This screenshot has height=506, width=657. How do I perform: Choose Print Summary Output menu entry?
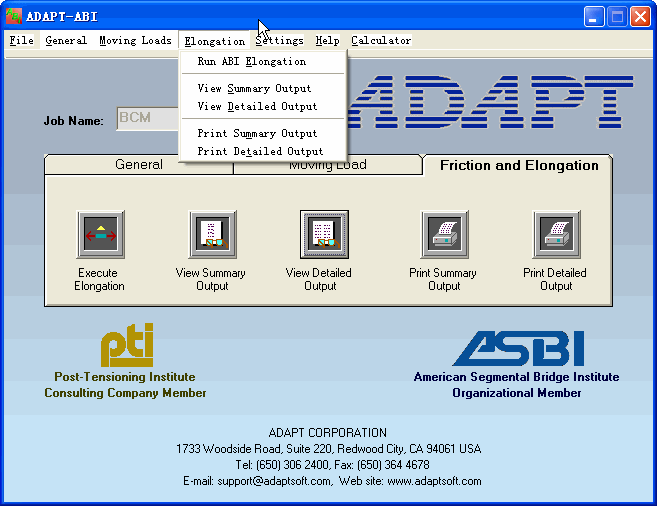(263, 133)
